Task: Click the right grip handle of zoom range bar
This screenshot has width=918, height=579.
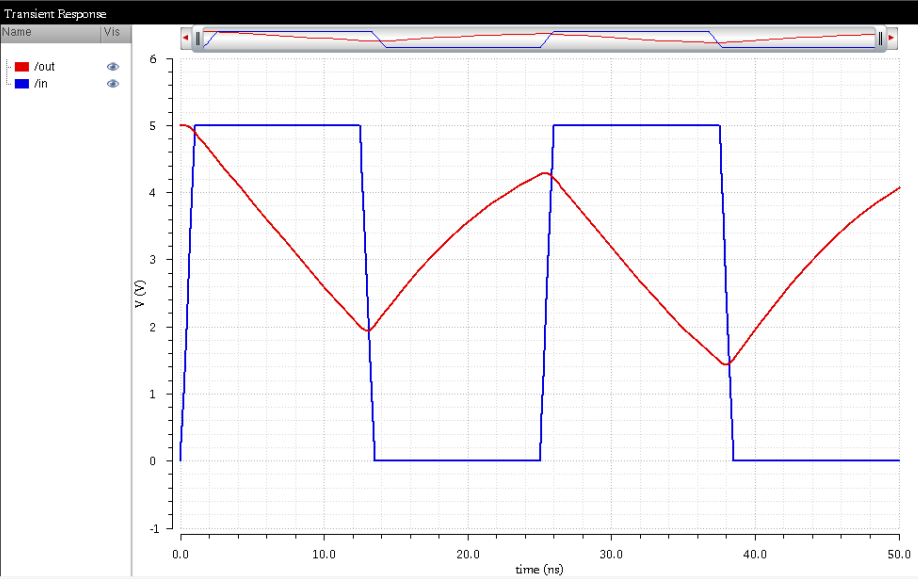Action: (x=879, y=38)
